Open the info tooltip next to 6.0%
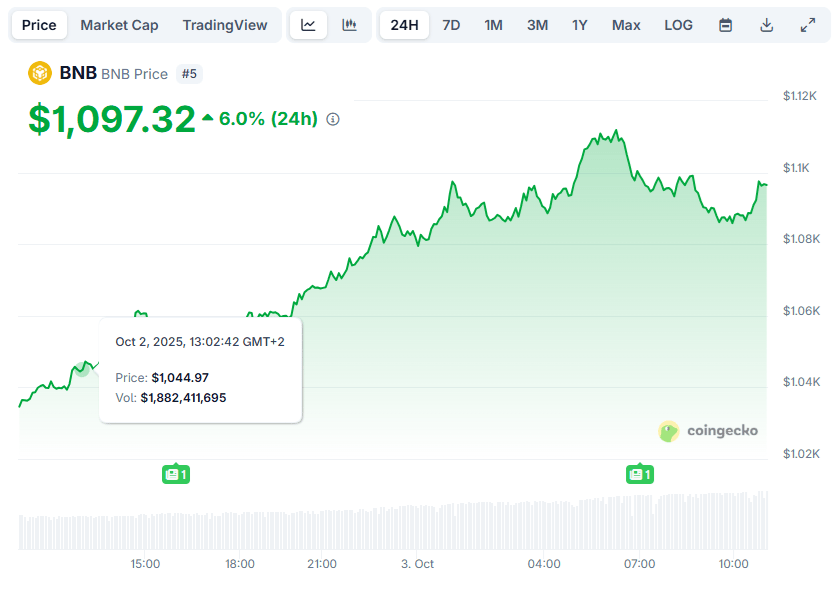The height and width of the screenshot is (594, 839). tap(331, 119)
